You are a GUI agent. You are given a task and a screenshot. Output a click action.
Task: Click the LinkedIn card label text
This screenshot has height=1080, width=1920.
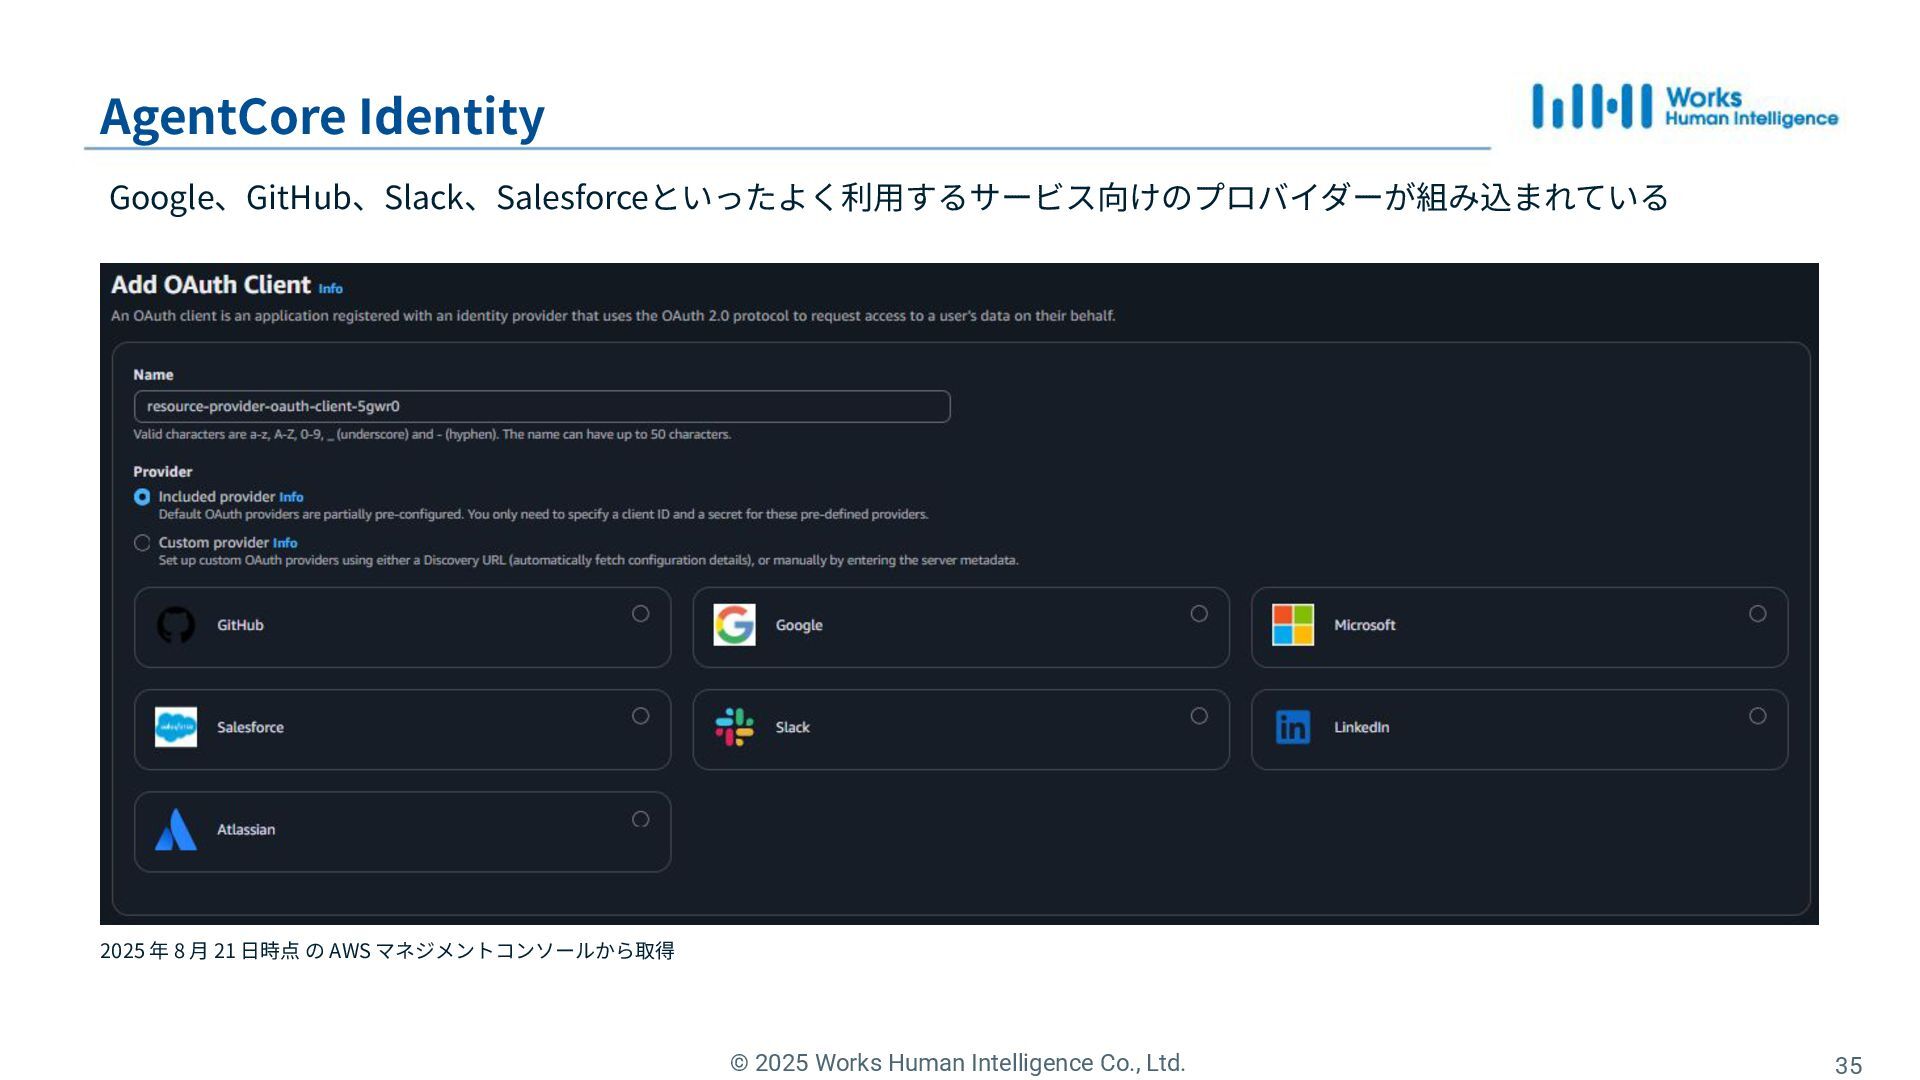point(1362,727)
